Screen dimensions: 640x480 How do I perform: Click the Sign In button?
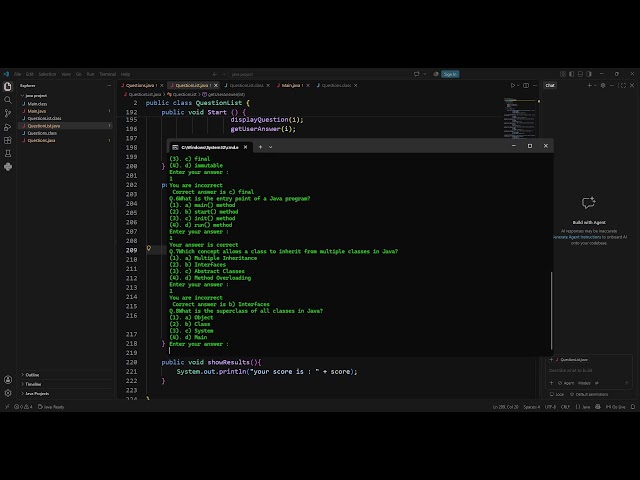pos(450,74)
